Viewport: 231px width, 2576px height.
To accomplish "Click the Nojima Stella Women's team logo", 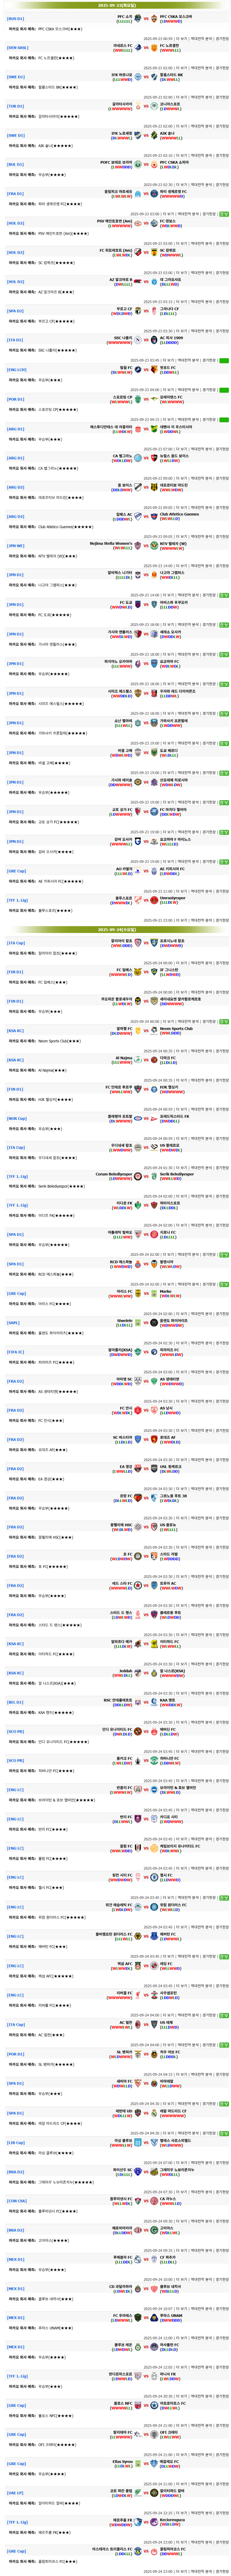I will click(138, 546).
